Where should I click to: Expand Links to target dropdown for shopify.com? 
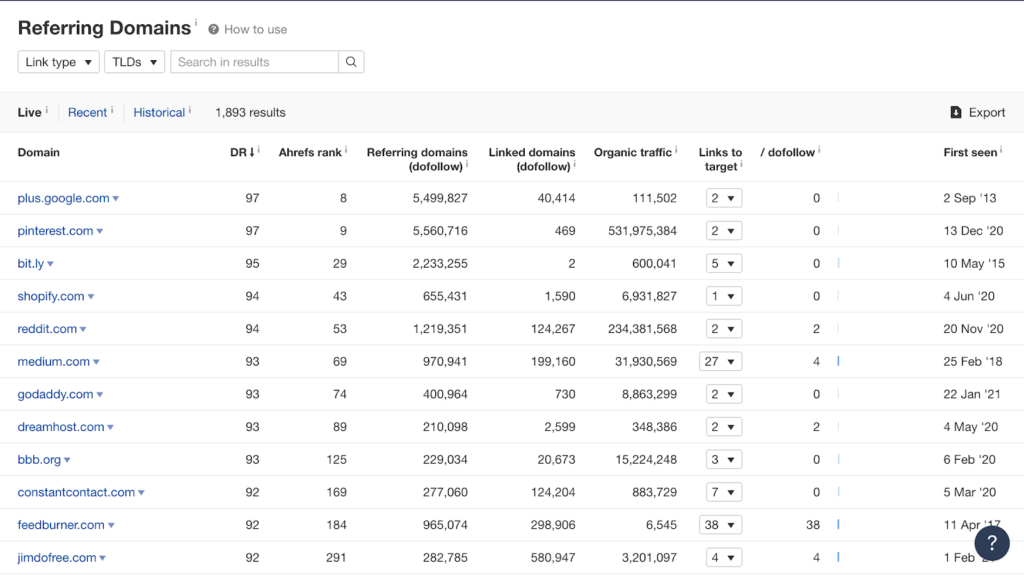[724, 296]
